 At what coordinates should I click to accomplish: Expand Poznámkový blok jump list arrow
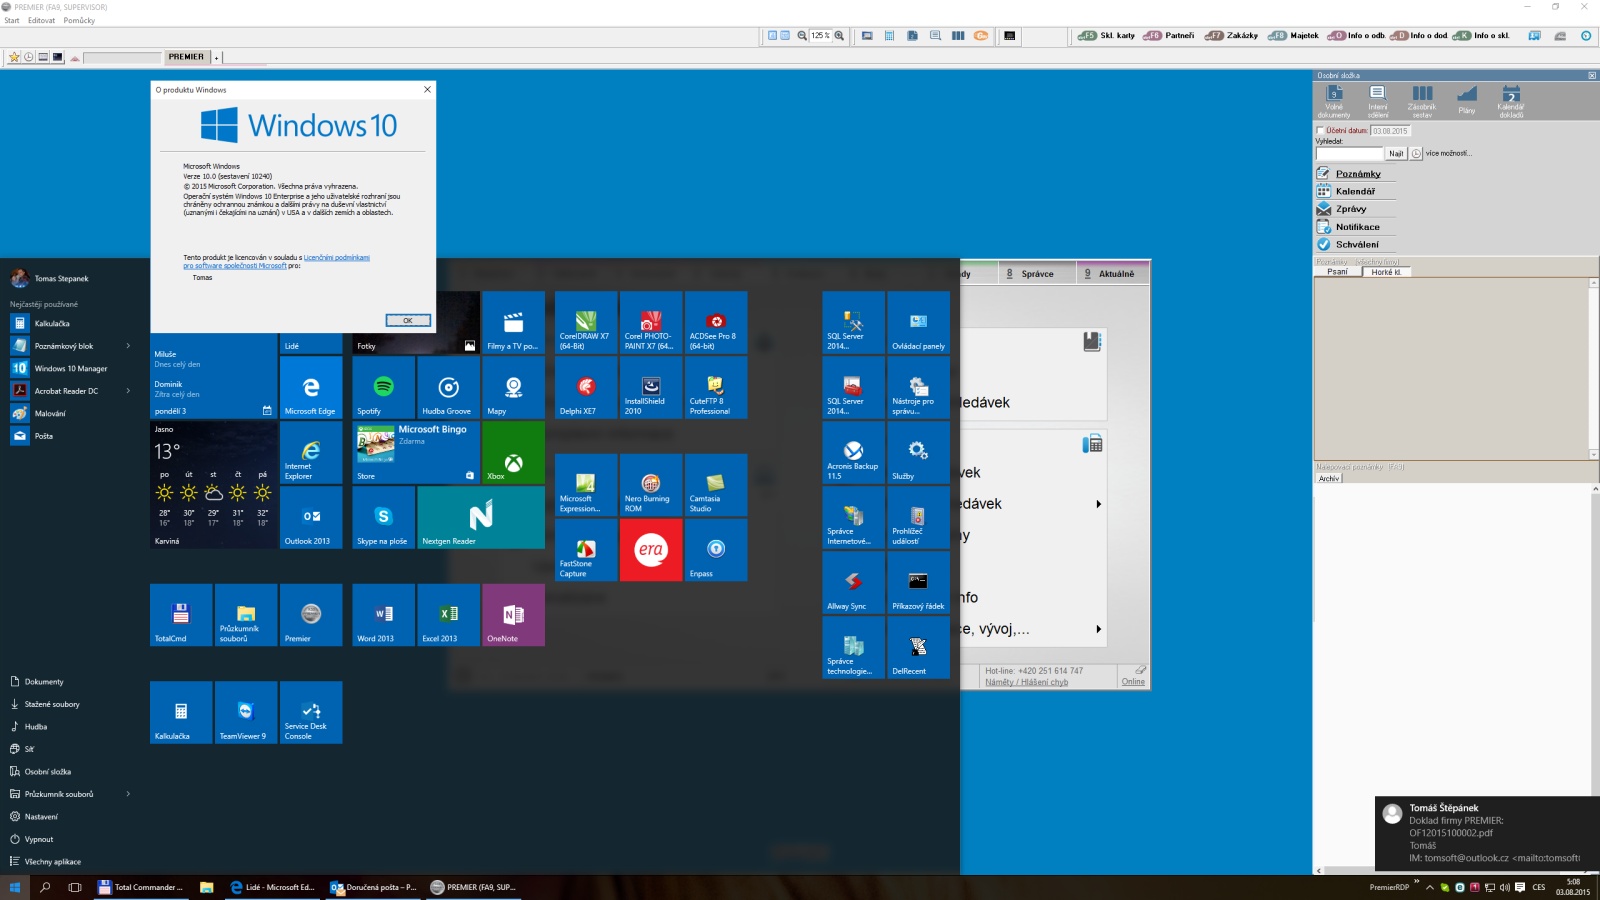(128, 346)
